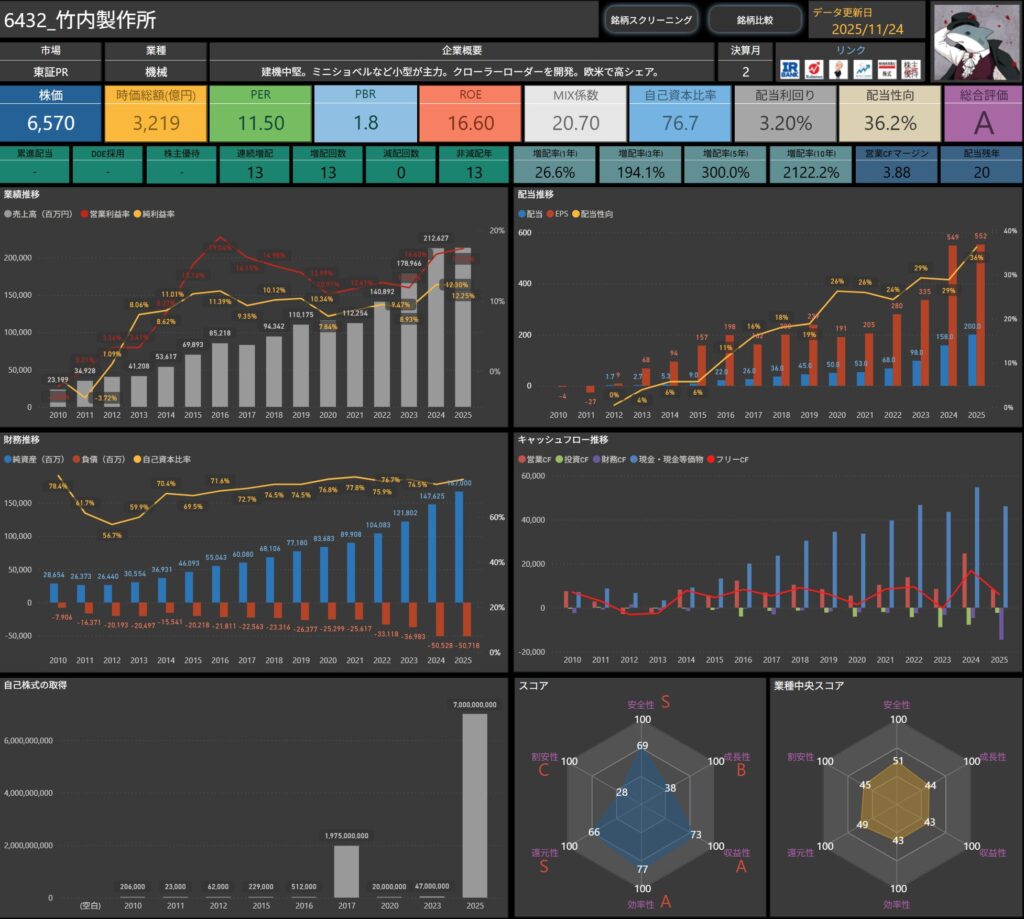Open the Rakuten securities link icon

click(x=813, y=70)
